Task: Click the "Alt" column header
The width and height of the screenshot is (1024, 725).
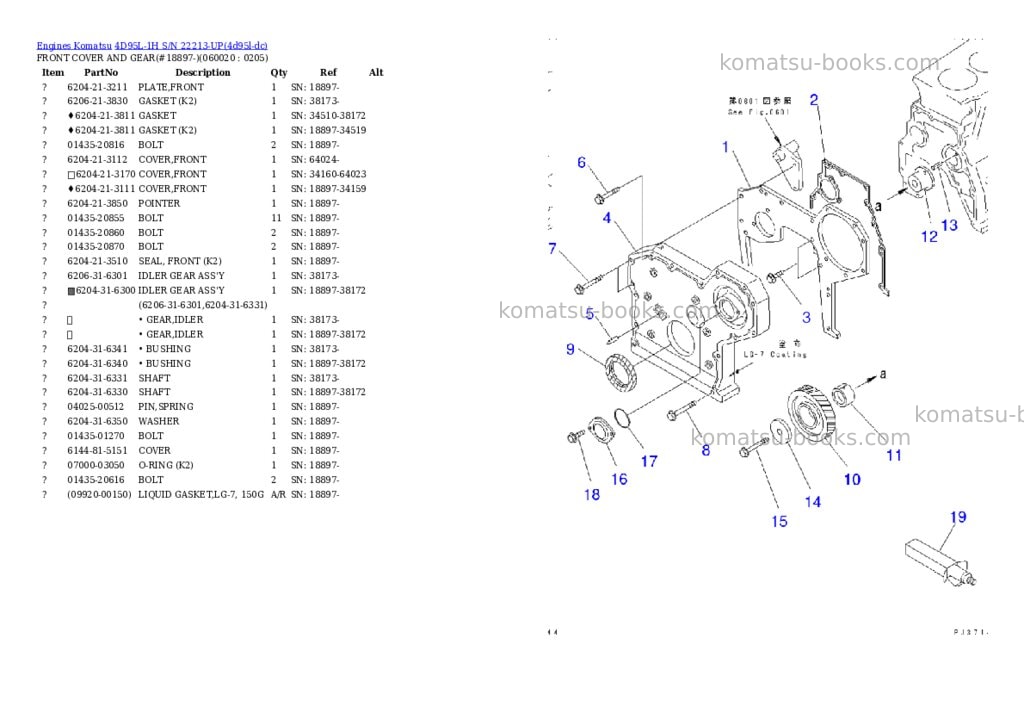Action: point(376,72)
